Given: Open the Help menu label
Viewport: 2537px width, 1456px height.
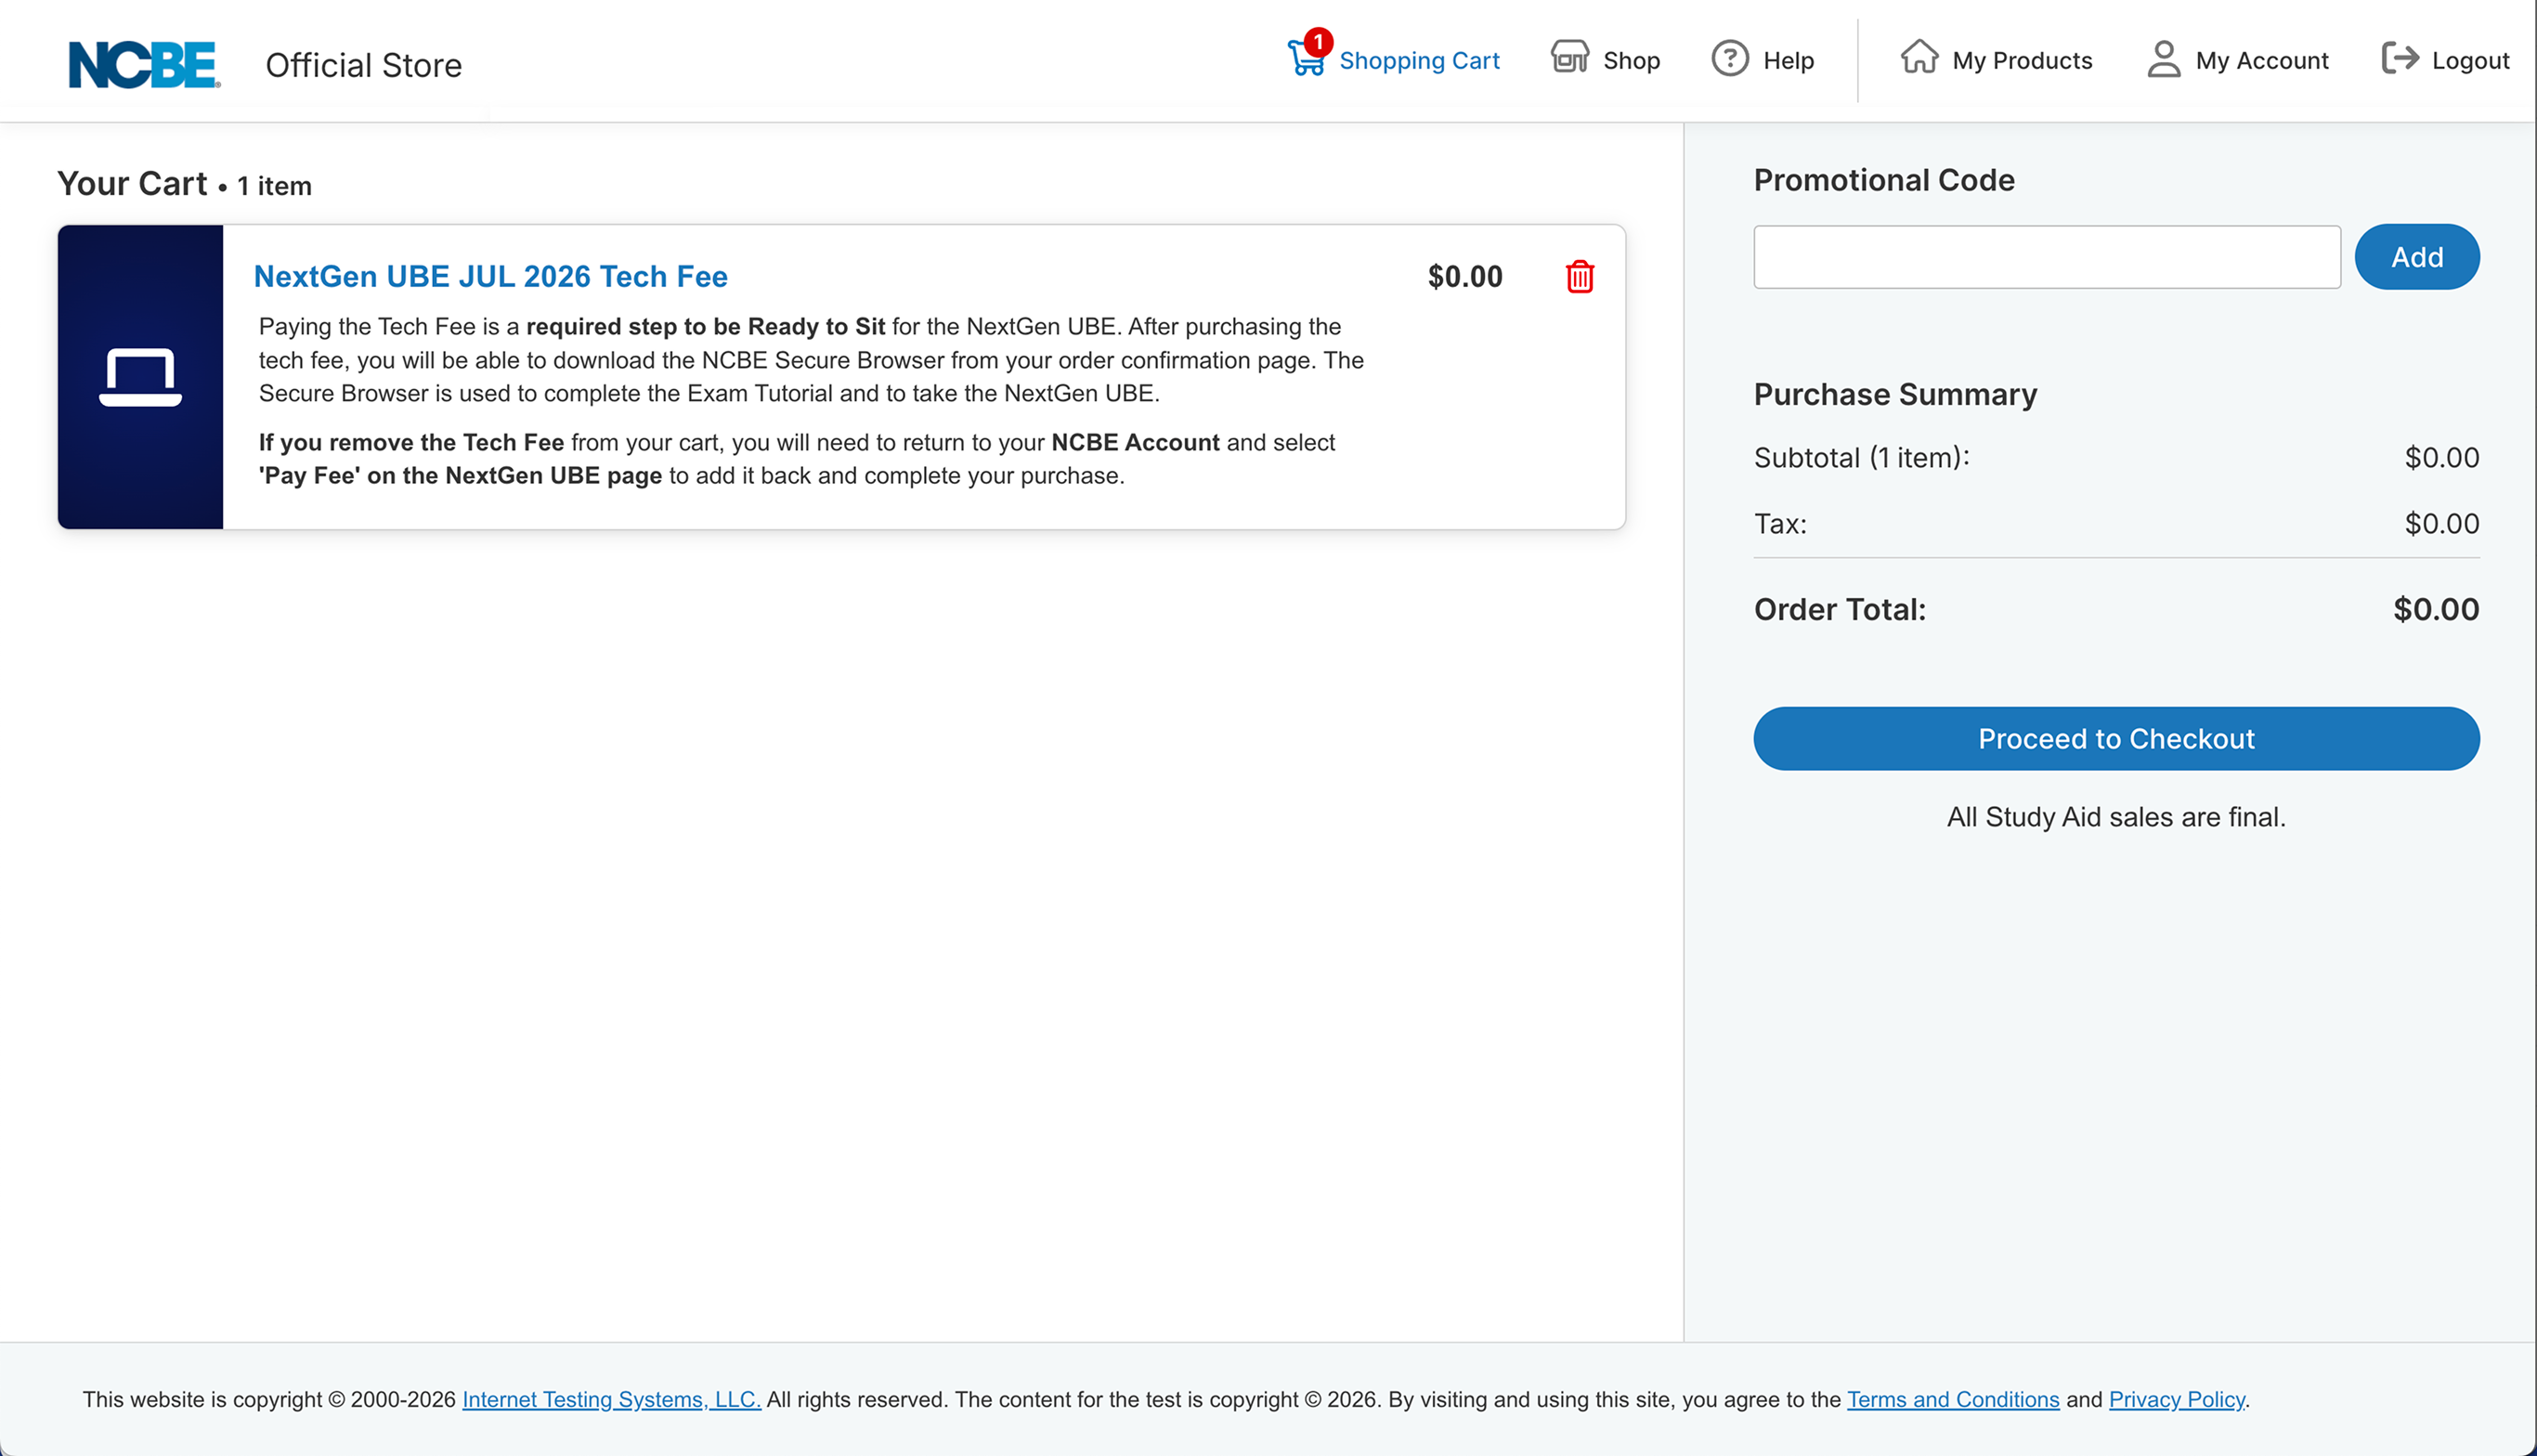Looking at the screenshot, I should [1788, 61].
